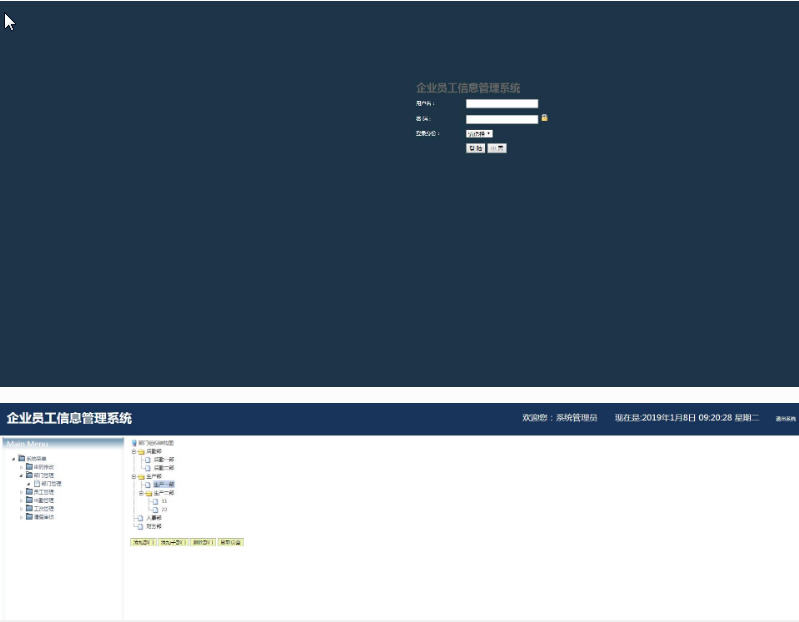Click the 生产一部 document icon

tap(148, 484)
